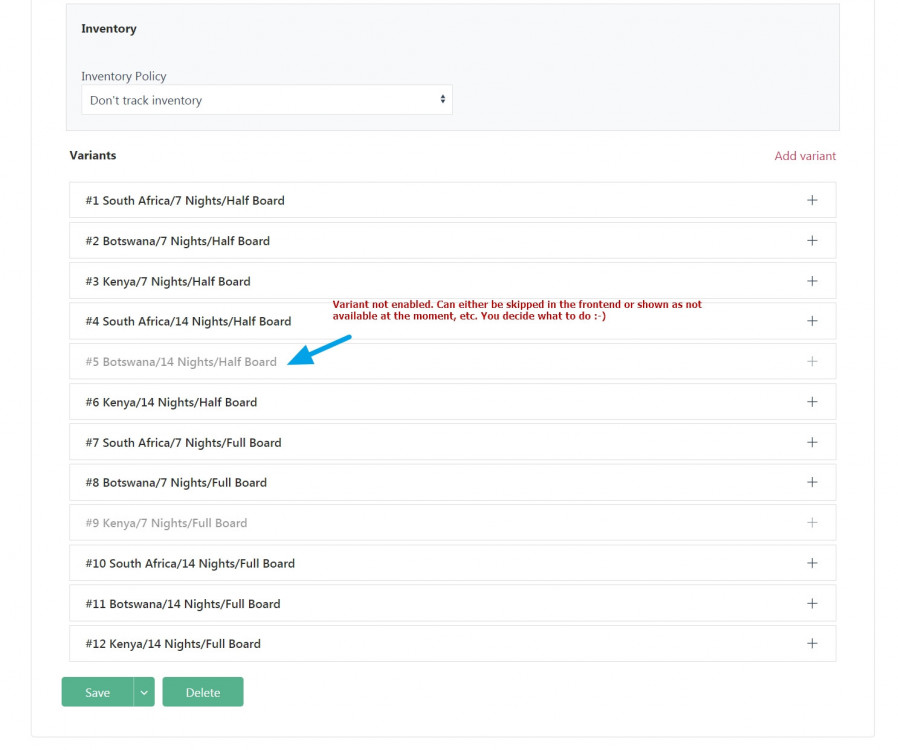This screenshot has height=750, width=898.
Task: Select the #6 Kenya/14 Nights/Half Board title
Action: pos(171,402)
